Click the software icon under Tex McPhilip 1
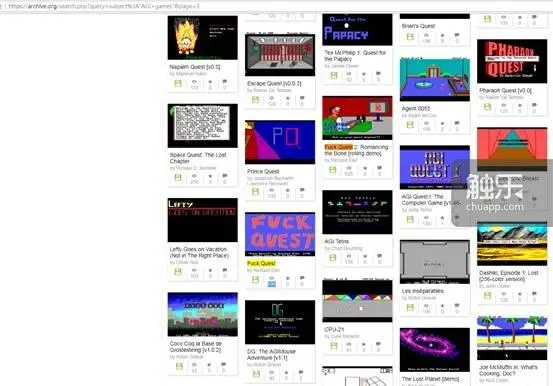The width and height of the screenshot is (553, 386). pos(334,76)
